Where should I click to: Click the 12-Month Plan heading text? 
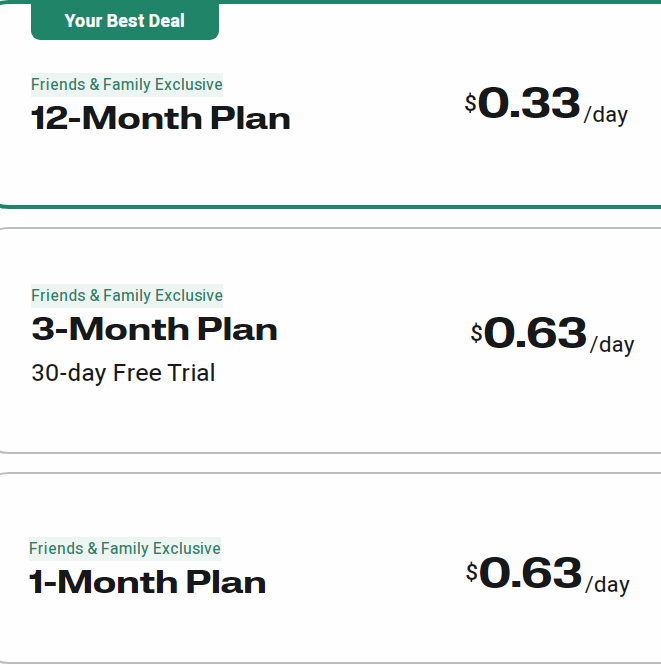tap(160, 119)
